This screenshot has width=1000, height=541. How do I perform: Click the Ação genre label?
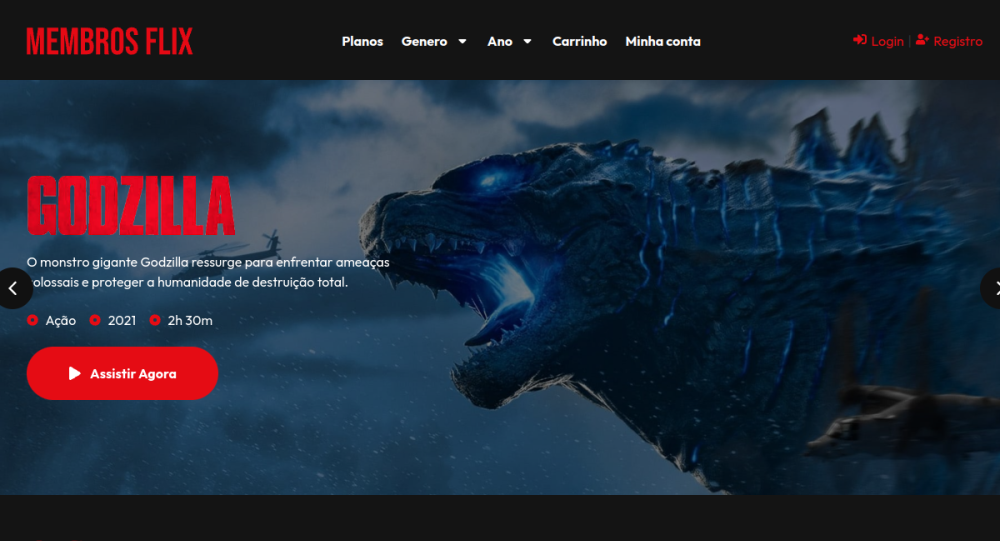61,320
